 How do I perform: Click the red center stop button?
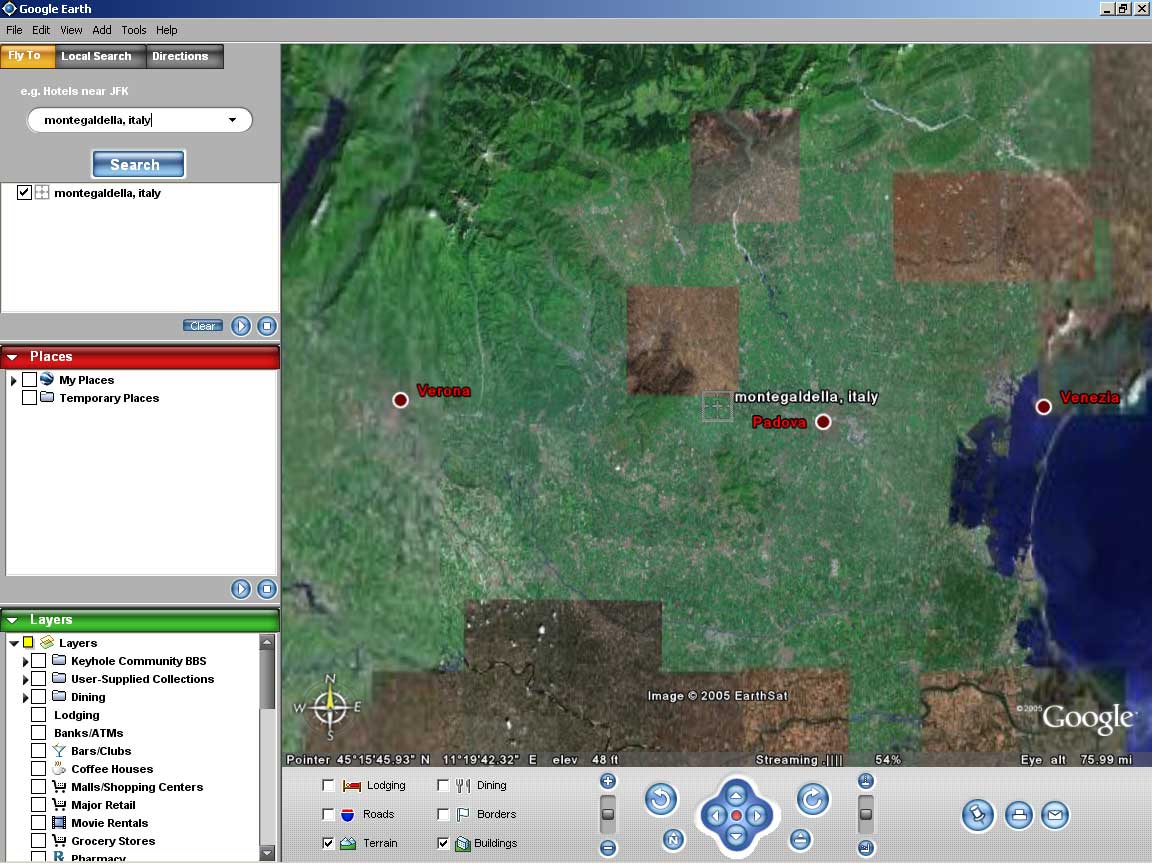pos(736,816)
